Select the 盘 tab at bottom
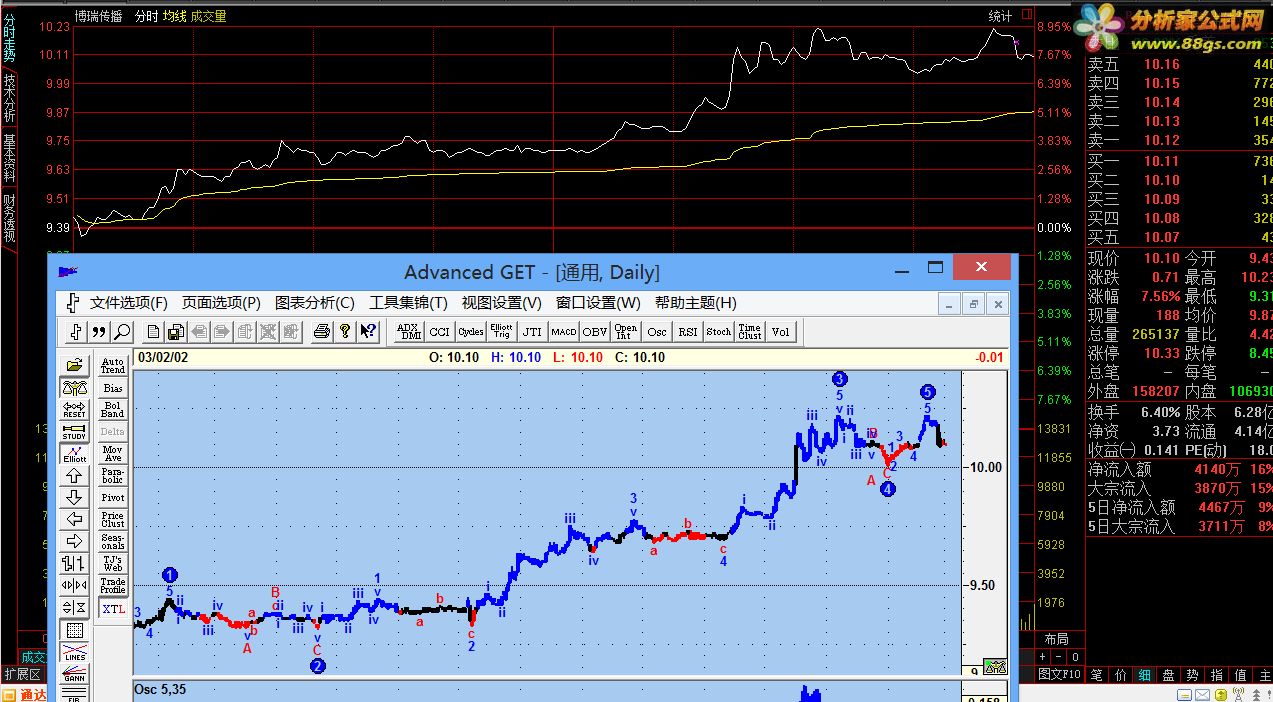This screenshot has width=1273, height=702. (x=1168, y=675)
